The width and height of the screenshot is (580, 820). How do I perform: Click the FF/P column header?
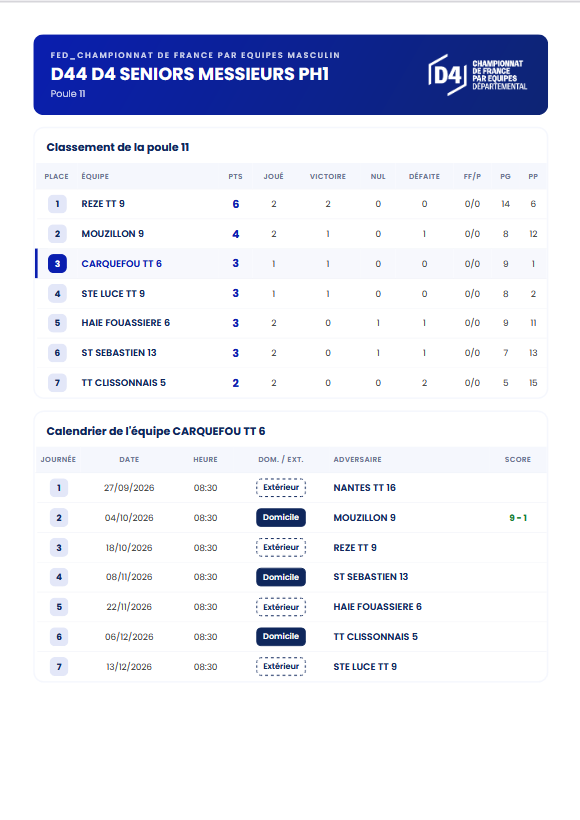(x=472, y=177)
